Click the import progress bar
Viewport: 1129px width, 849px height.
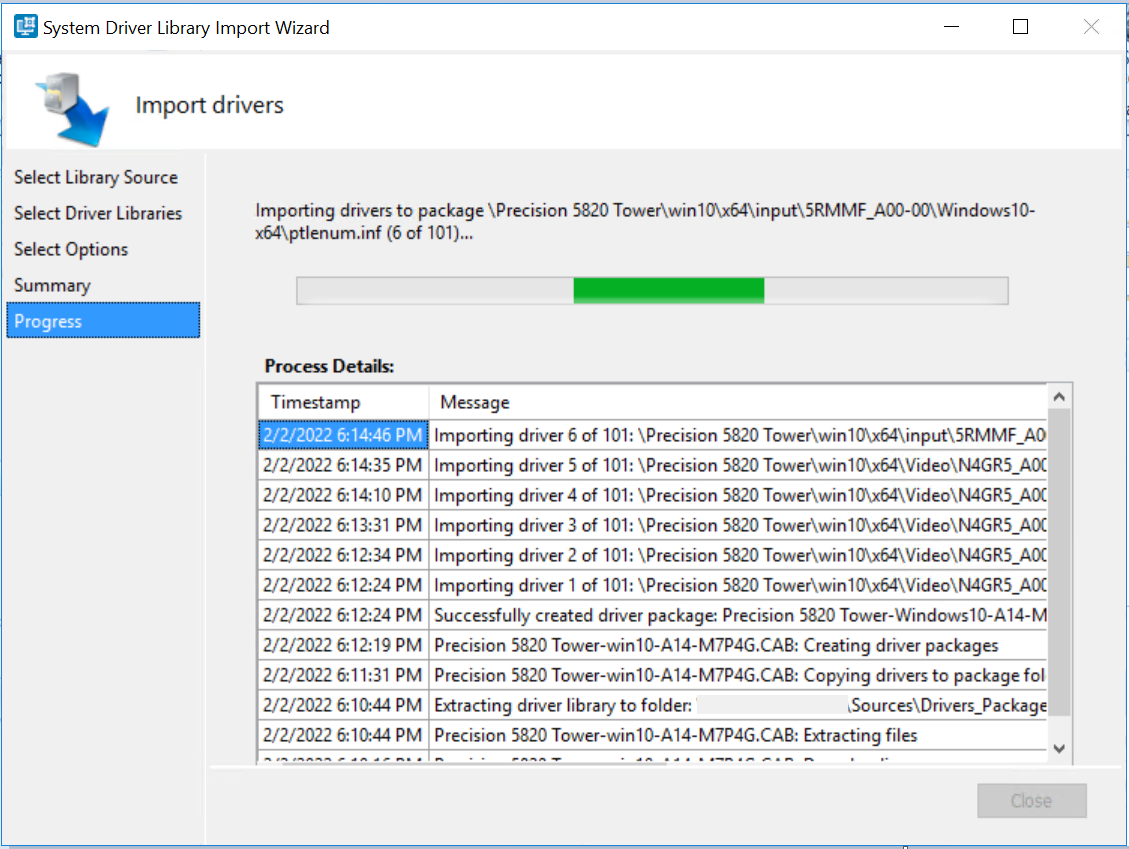pyautogui.click(x=651, y=290)
